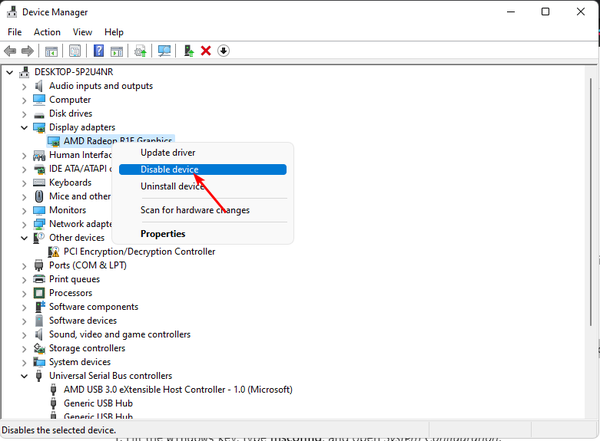This screenshot has height=441, width=600.
Task: Open the Help menu
Action: pyautogui.click(x=114, y=32)
